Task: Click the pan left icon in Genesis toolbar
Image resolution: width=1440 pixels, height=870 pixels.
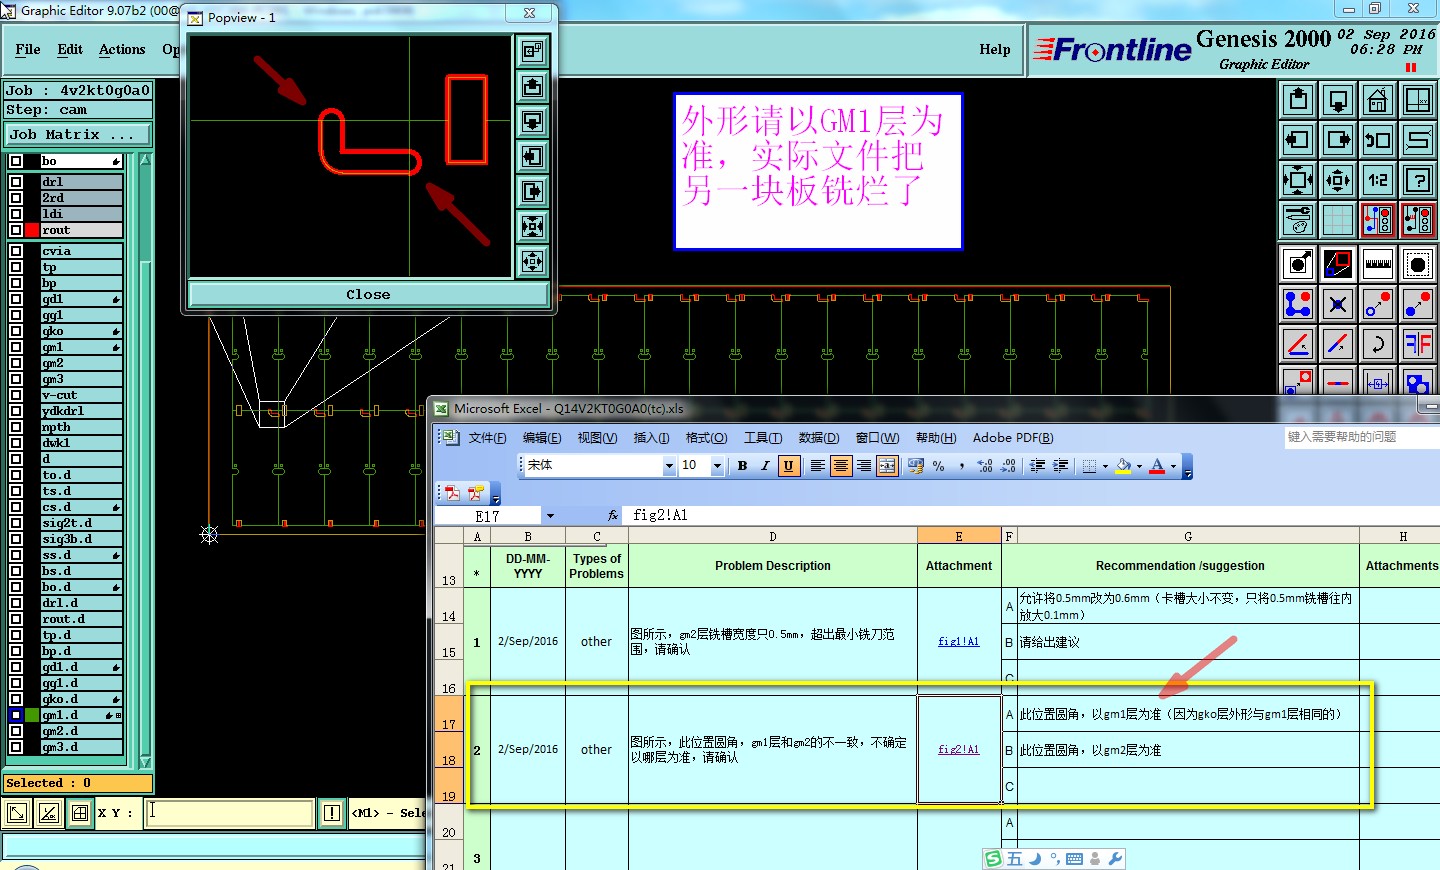Action: point(1298,140)
